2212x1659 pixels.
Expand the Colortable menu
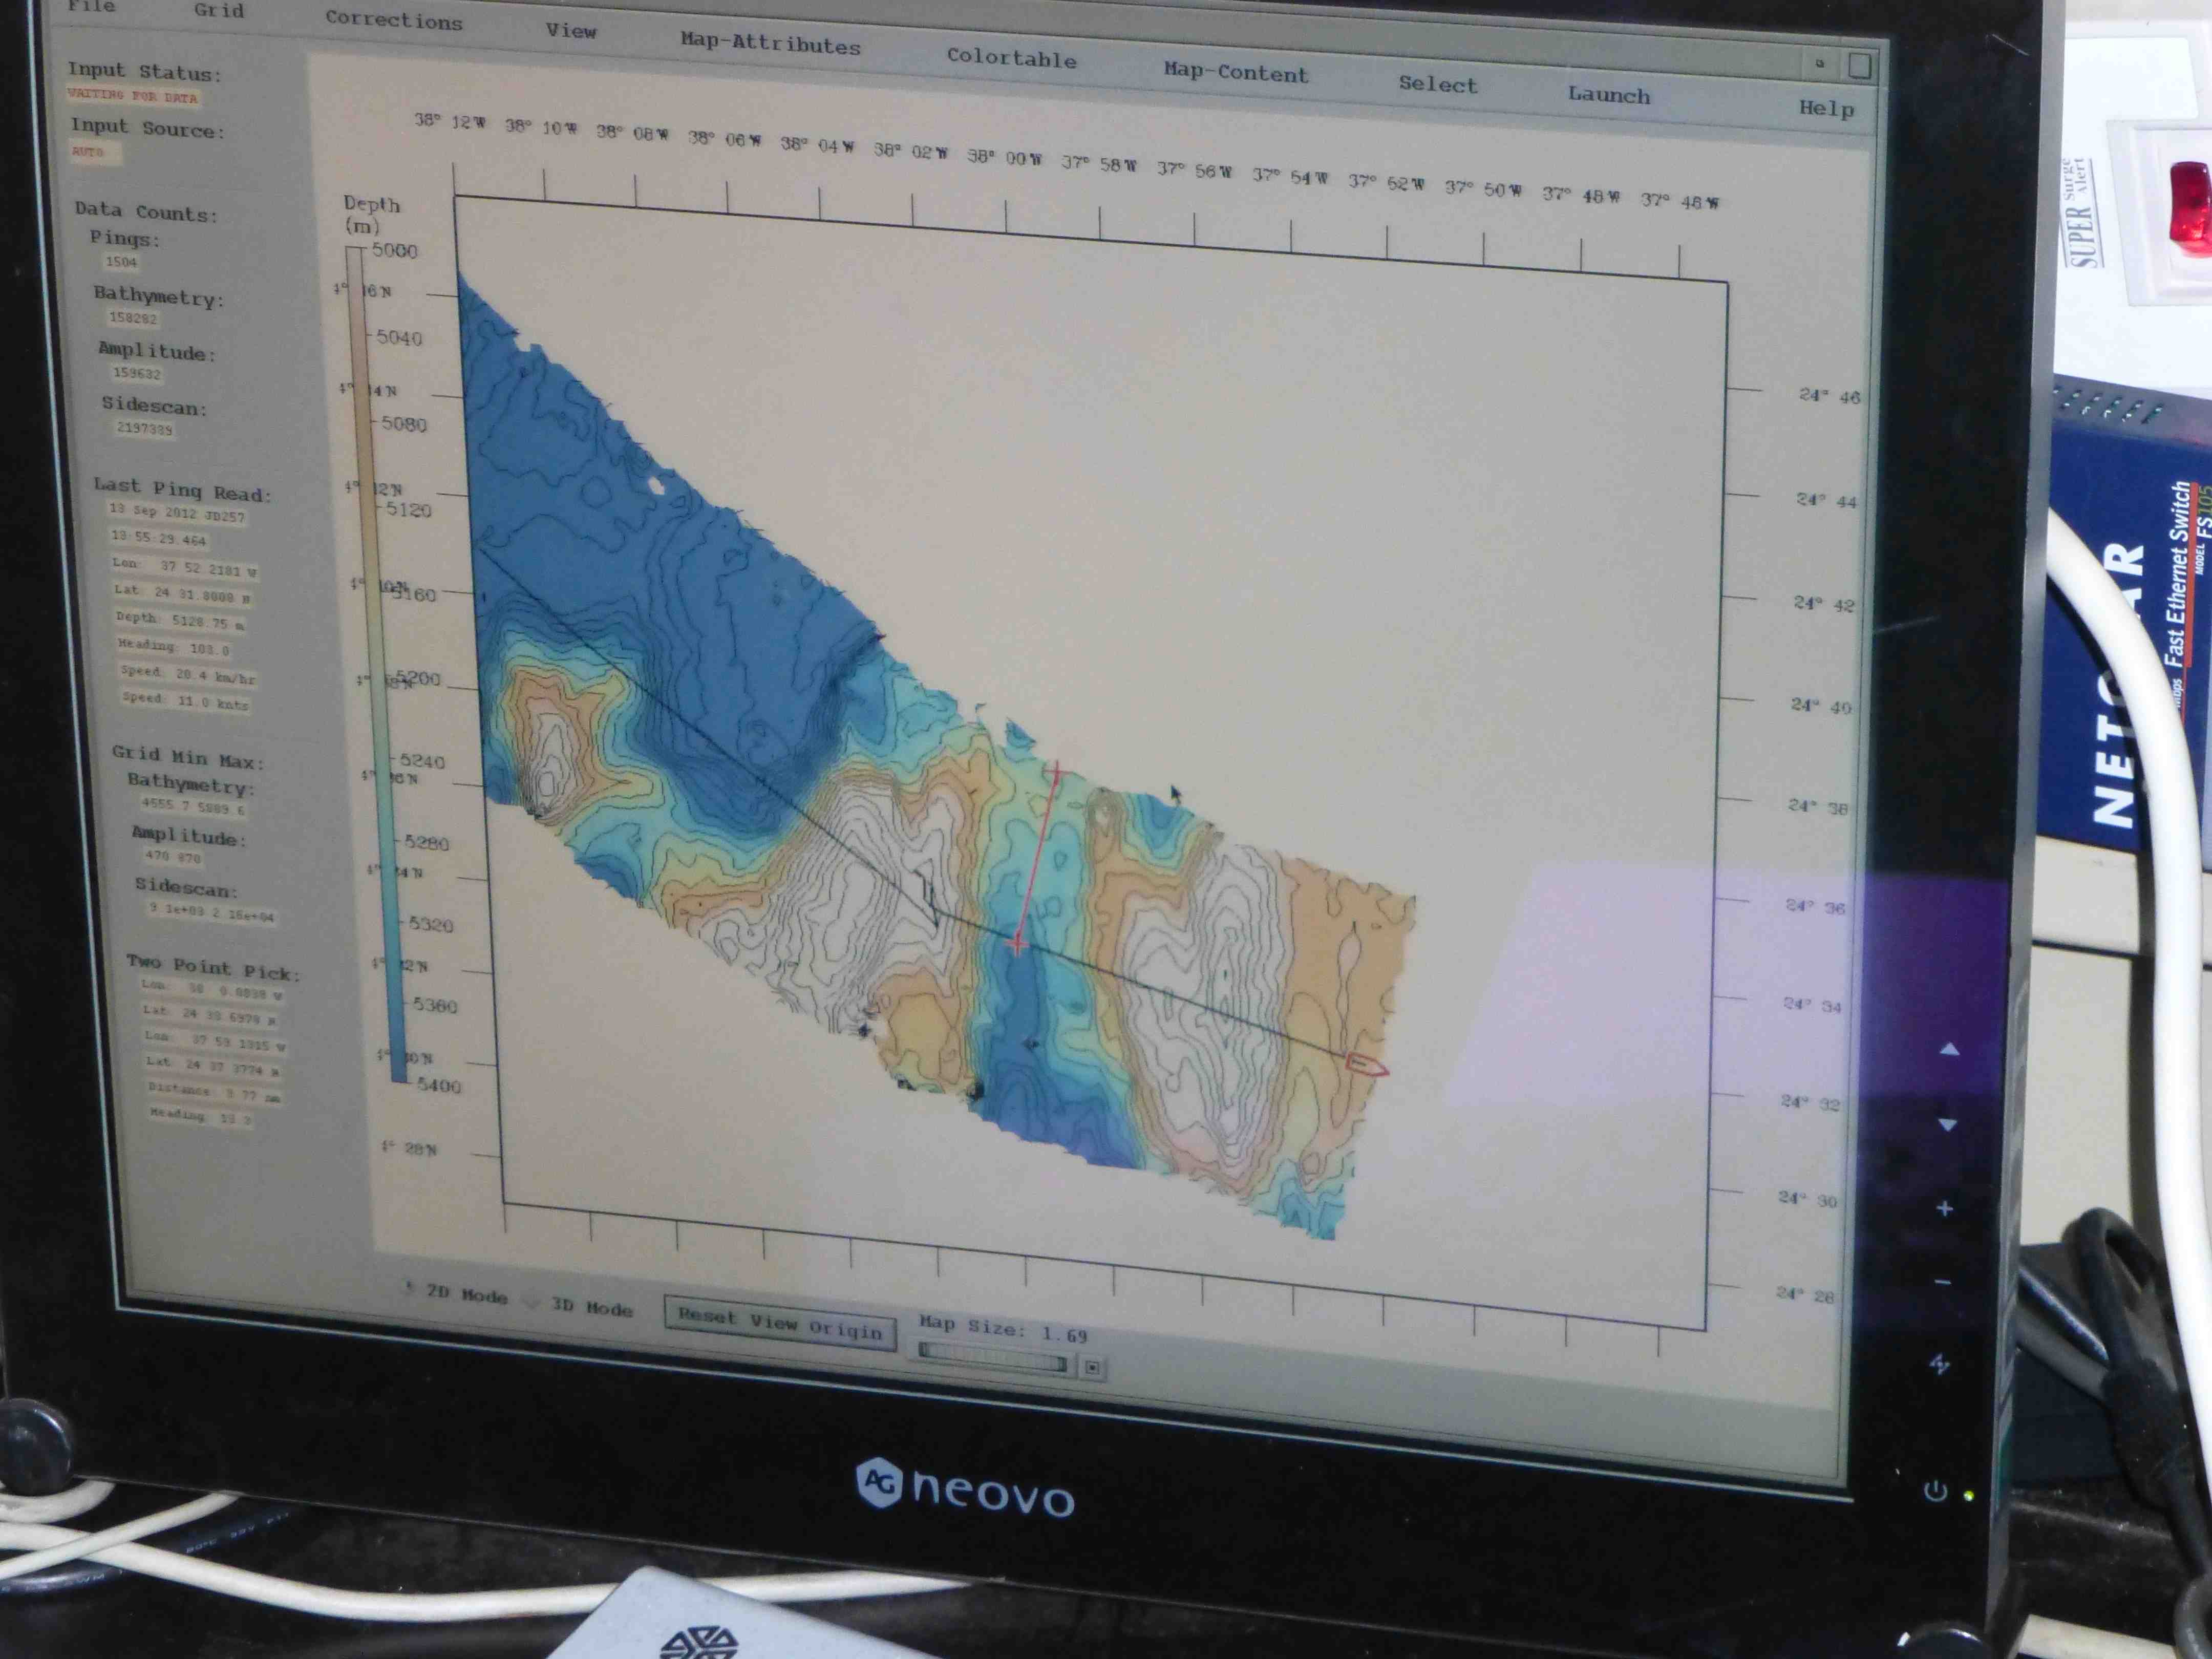(x=1011, y=58)
